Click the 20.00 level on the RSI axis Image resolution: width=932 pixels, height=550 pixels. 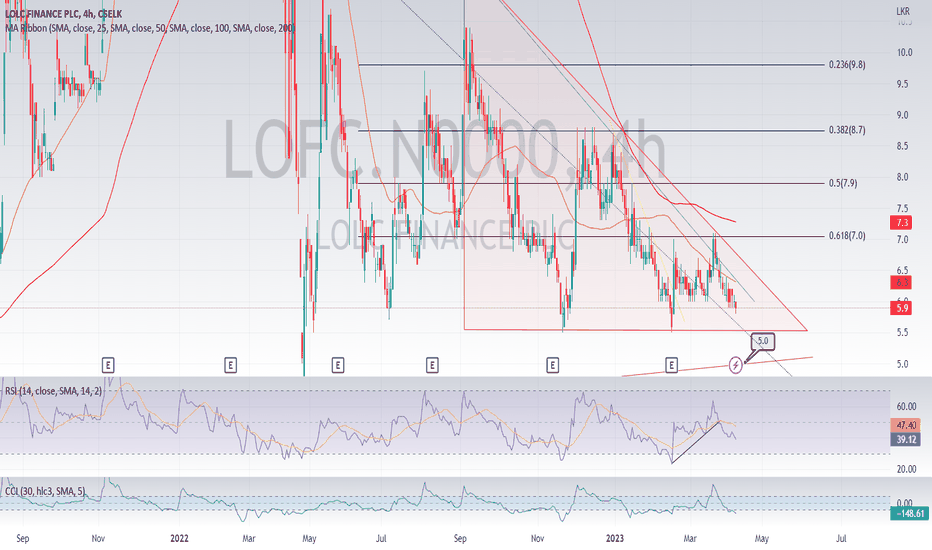[x=906, y=469]
